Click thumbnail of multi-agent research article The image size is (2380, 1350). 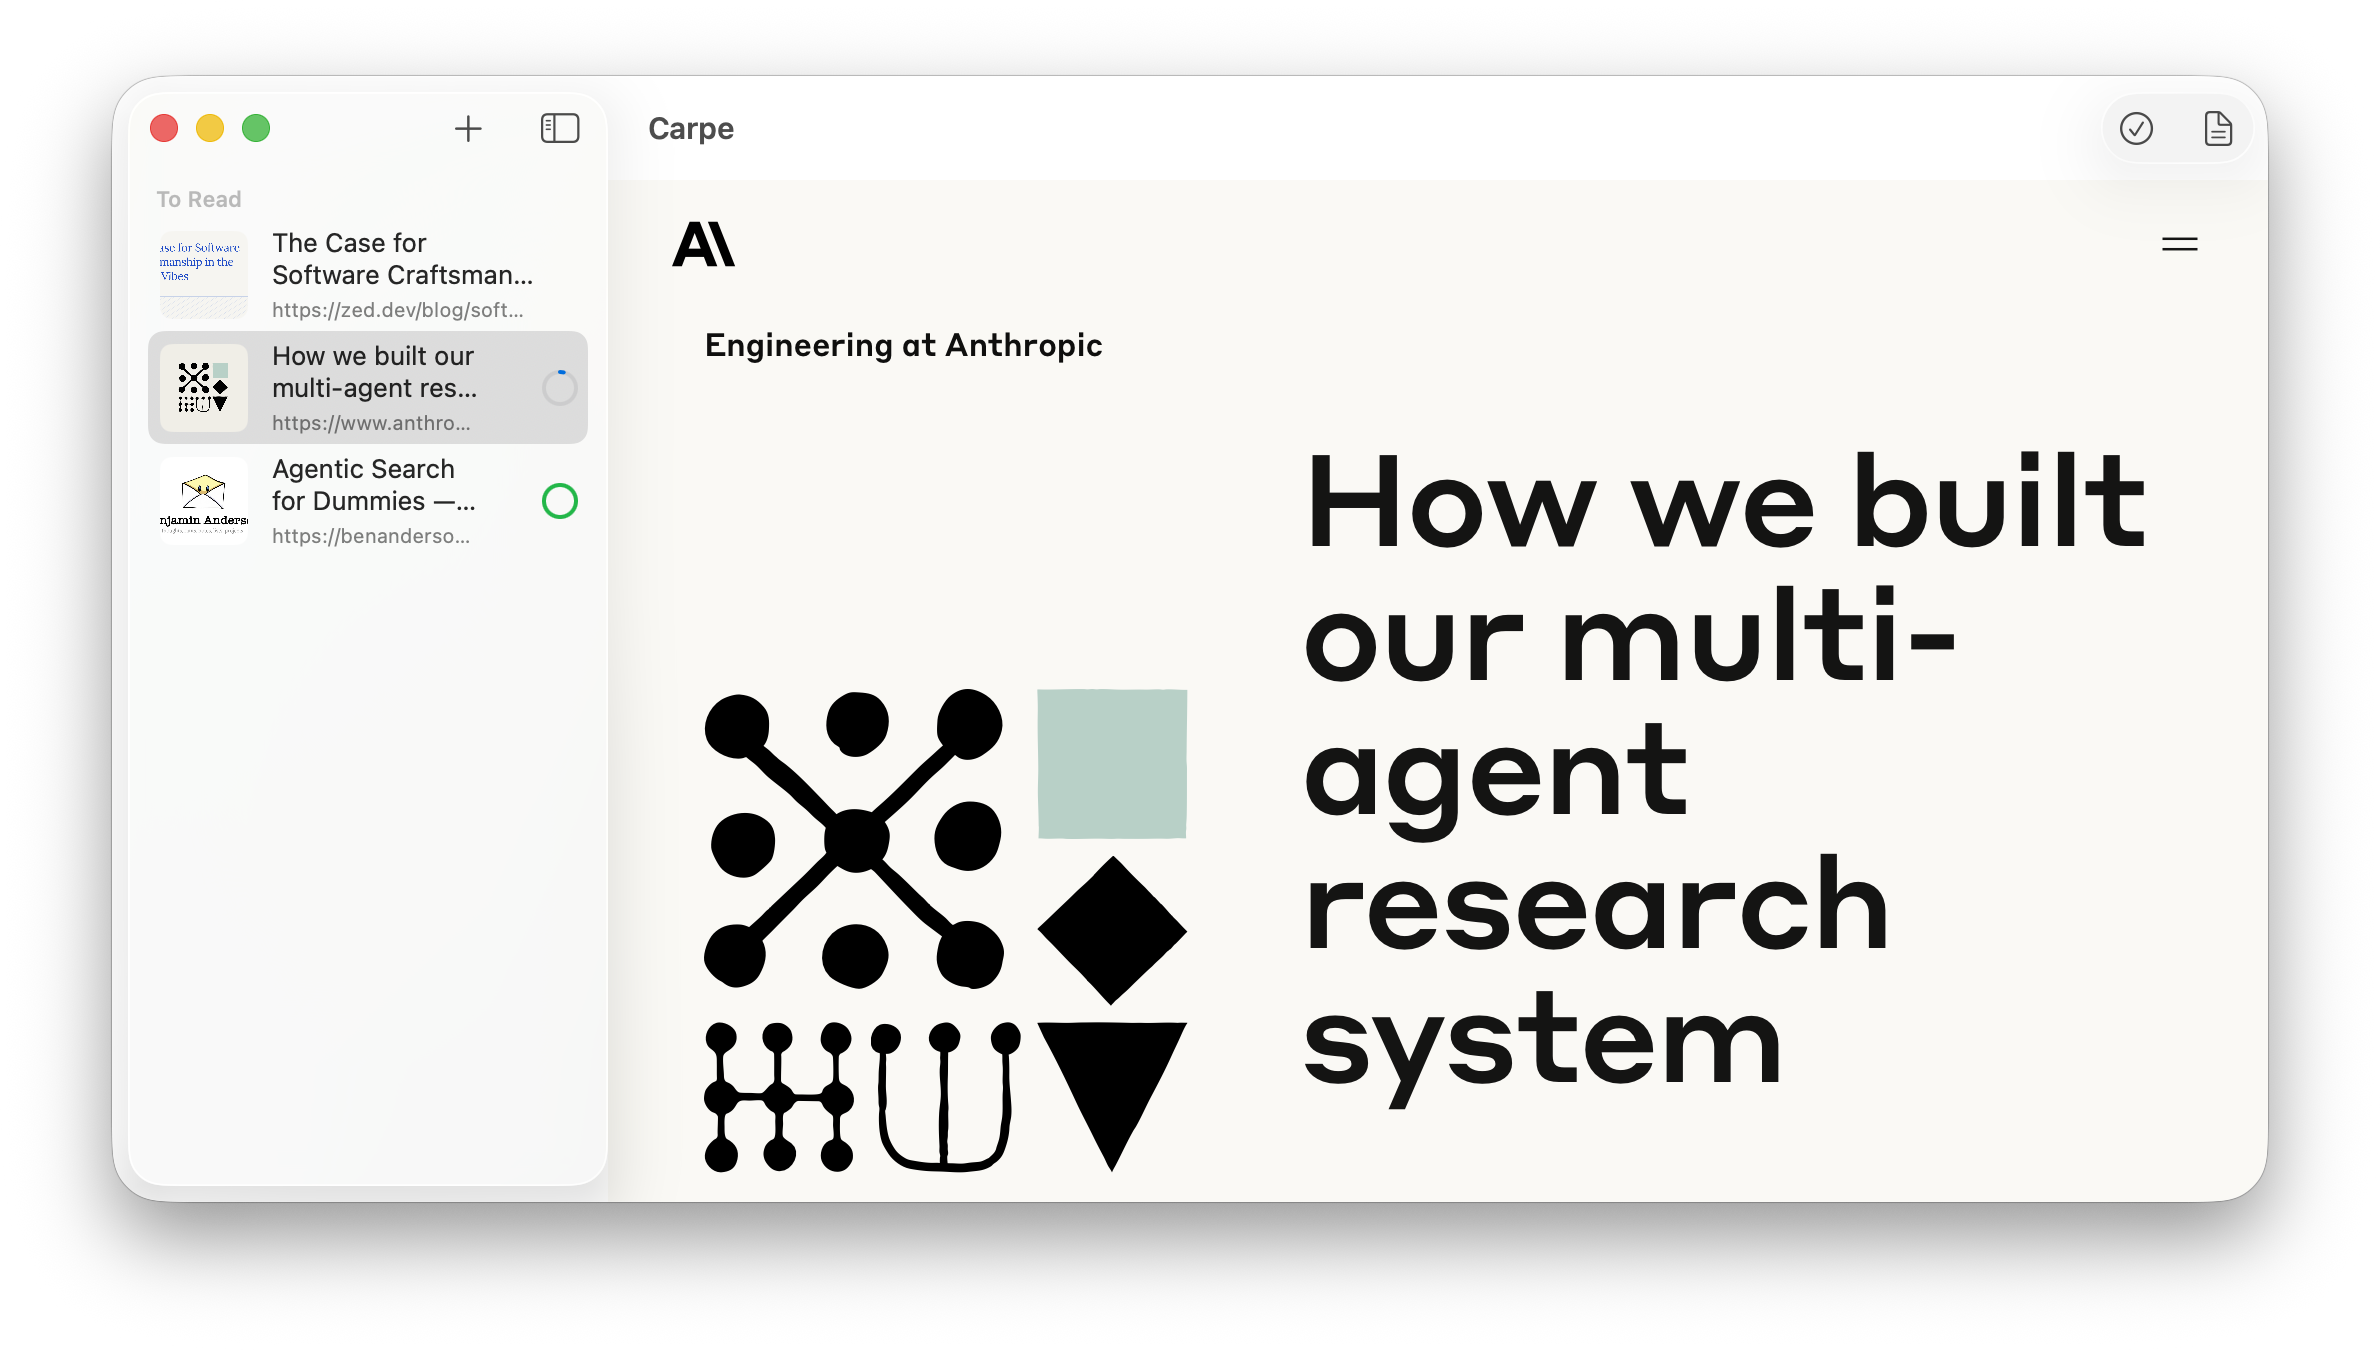(x=204, y=388)
